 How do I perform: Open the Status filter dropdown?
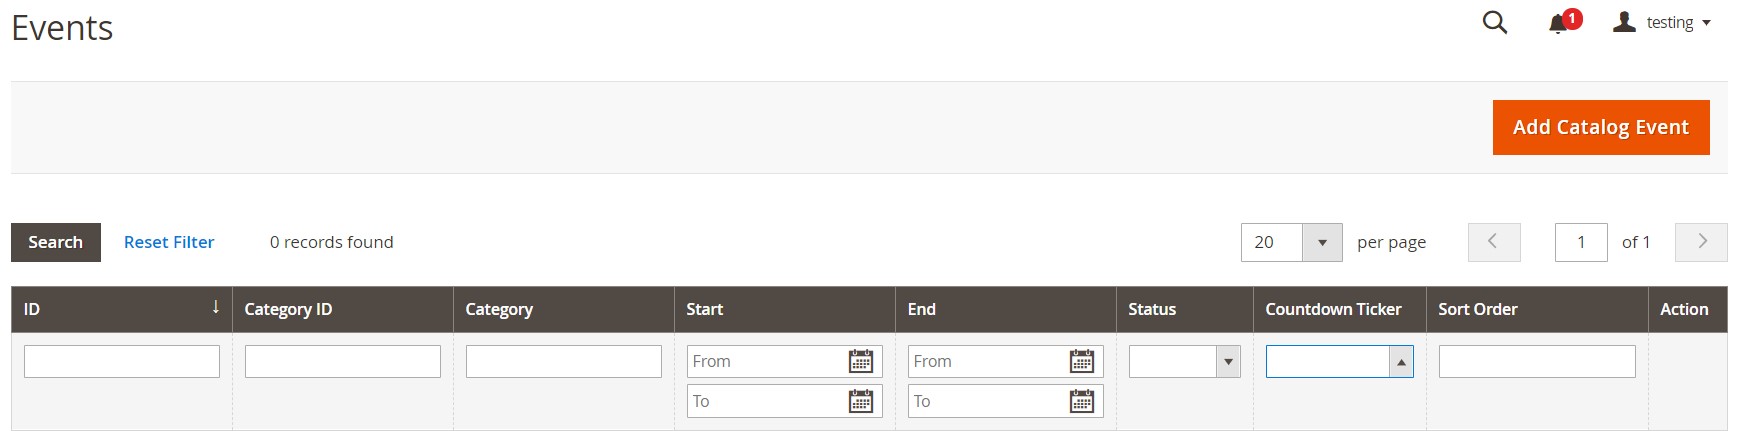tap(1184, 361)
